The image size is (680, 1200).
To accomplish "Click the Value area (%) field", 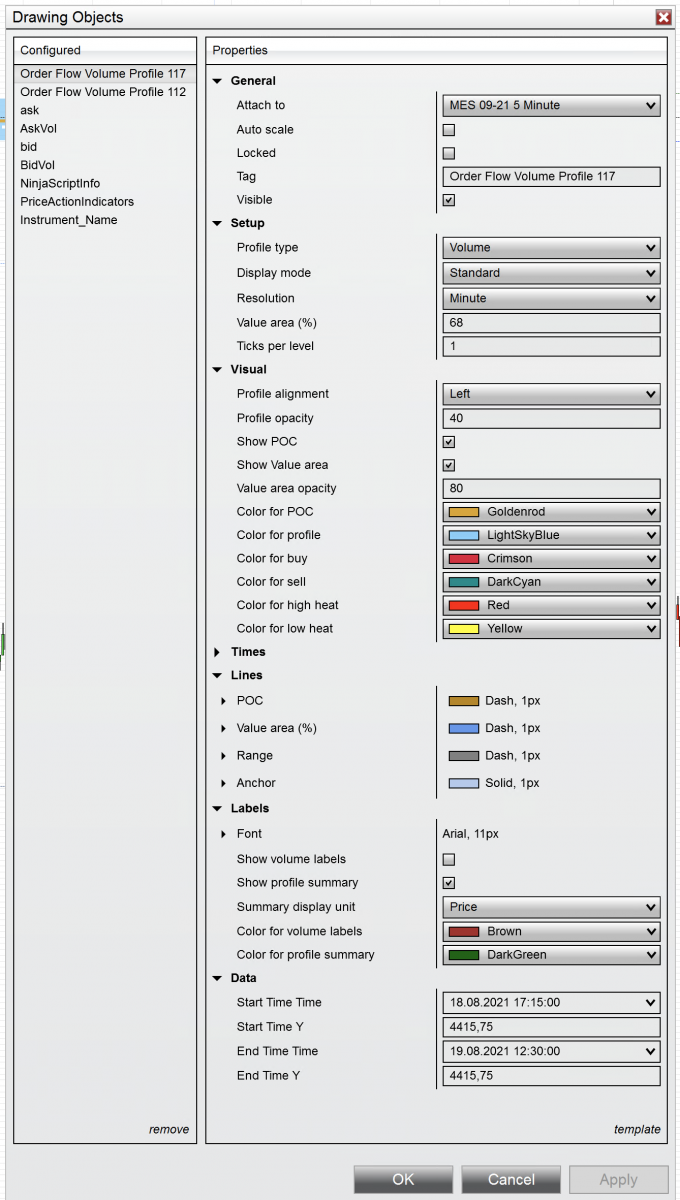I will [551, 323].
